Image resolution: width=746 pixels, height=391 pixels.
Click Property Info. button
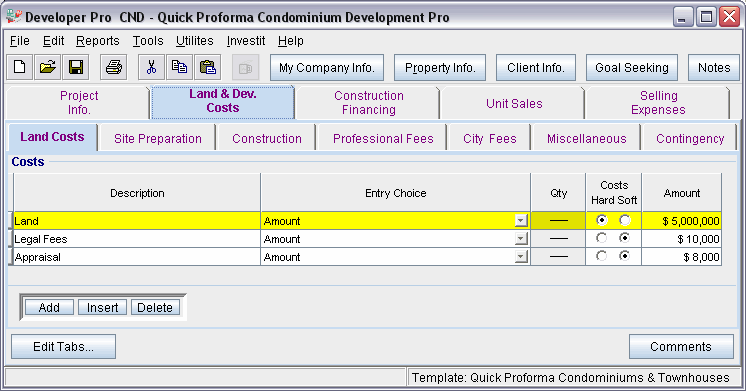pyautogui.click(x=440, y=68)
